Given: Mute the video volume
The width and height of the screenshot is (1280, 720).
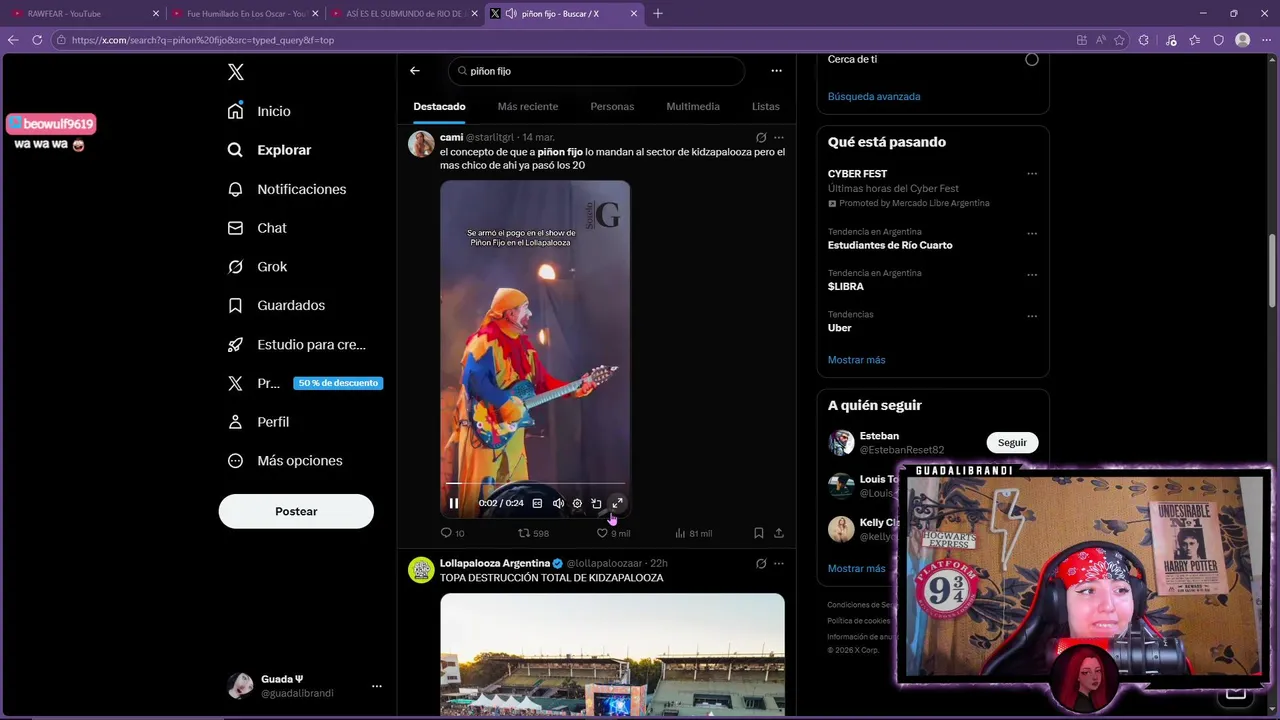Looking at the screenshot, I should tap(558, 503).
